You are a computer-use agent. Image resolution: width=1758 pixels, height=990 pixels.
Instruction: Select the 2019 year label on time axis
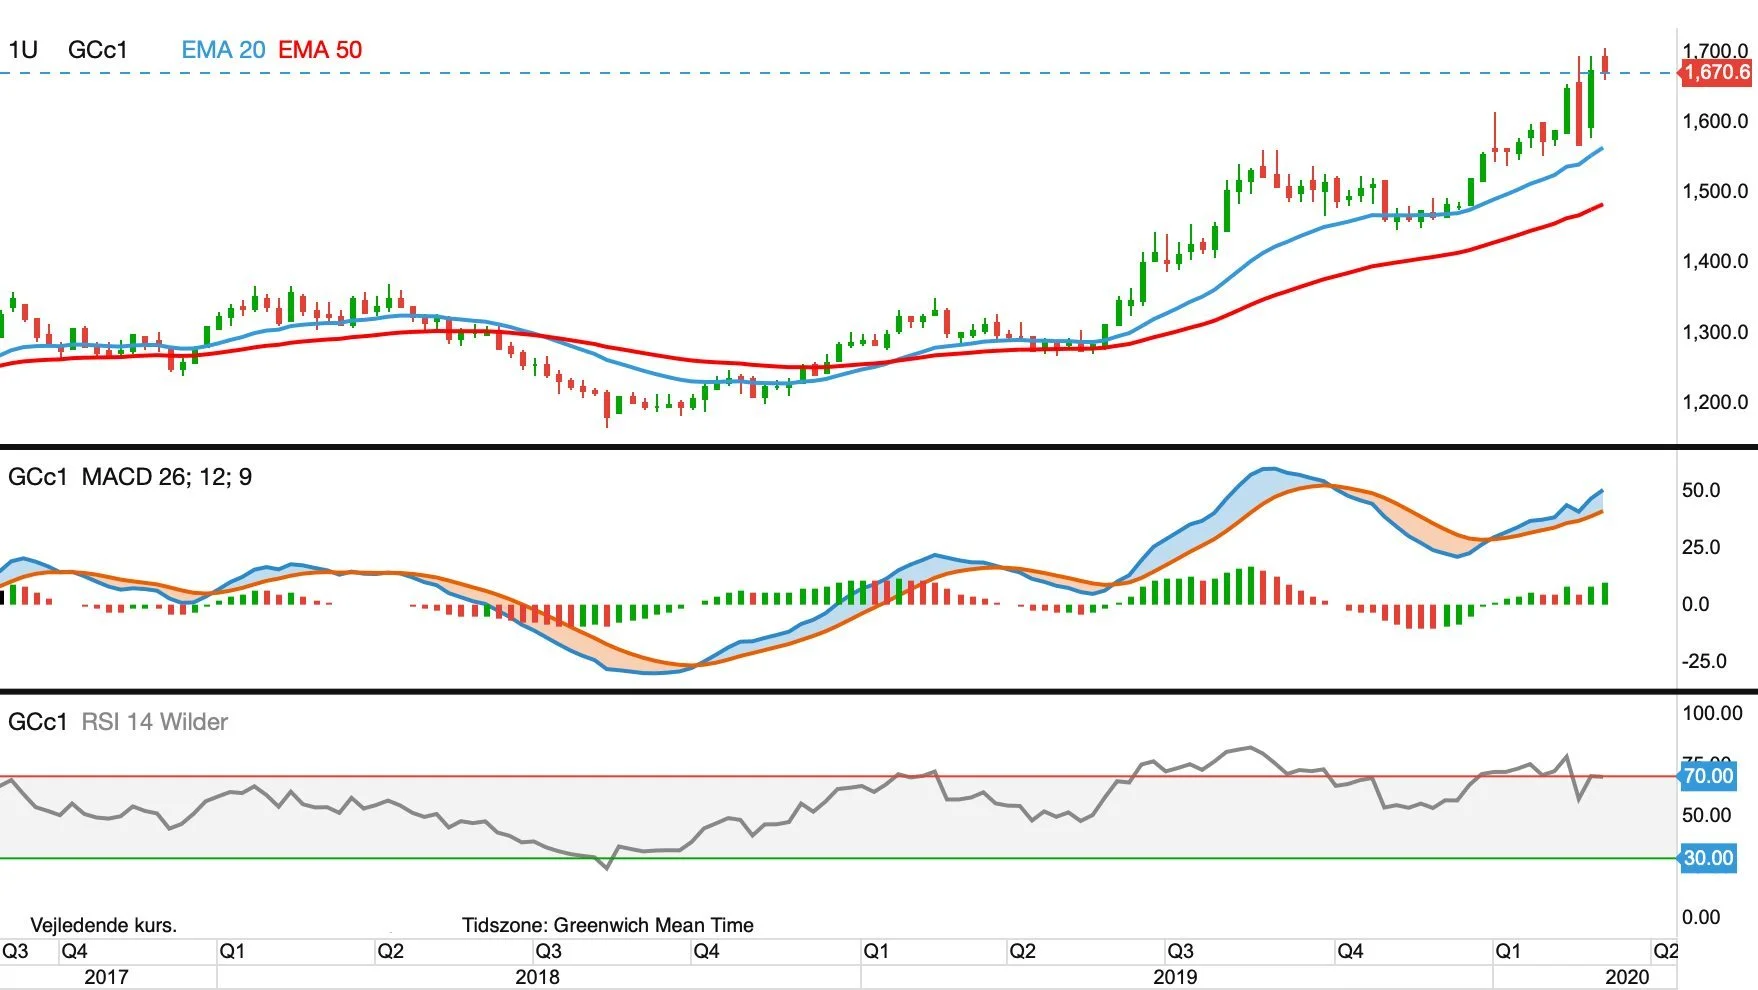click(1175, 977)
